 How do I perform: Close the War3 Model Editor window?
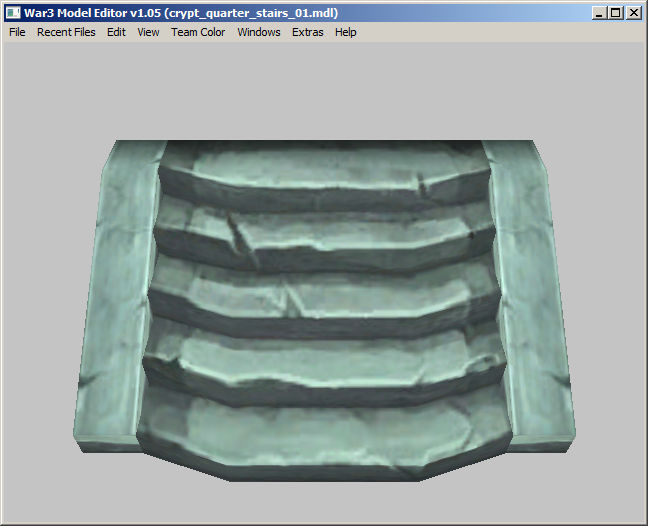[x=634, y=13]
